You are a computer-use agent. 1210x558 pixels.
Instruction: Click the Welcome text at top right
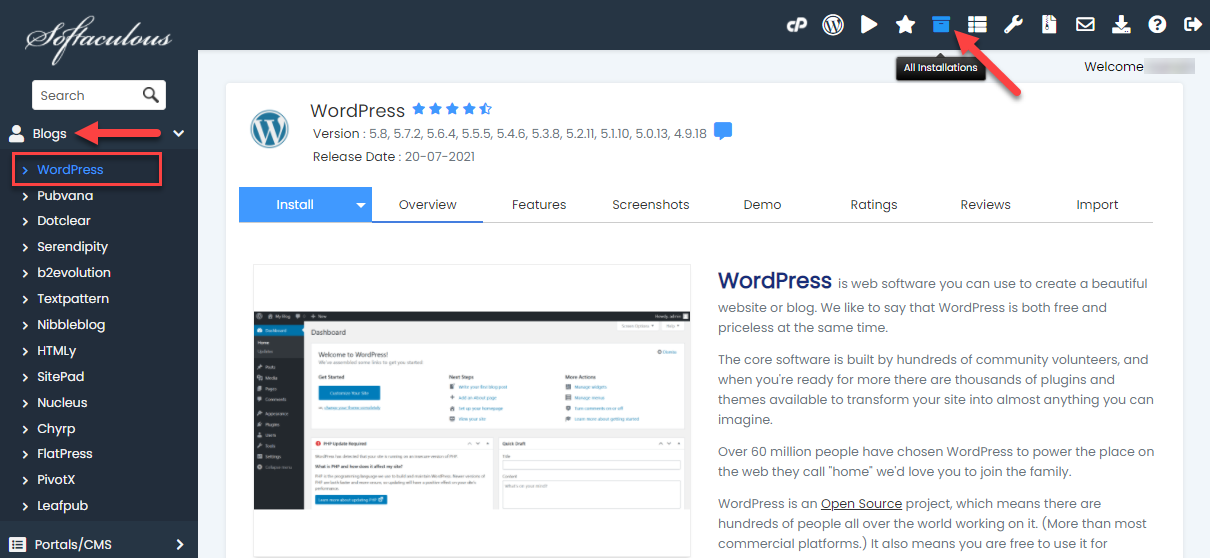click(1113, 66)
